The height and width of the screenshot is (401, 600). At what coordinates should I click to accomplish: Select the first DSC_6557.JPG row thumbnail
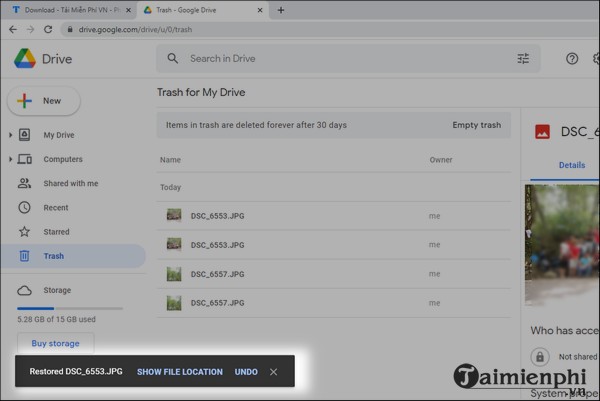pos(174,274)
